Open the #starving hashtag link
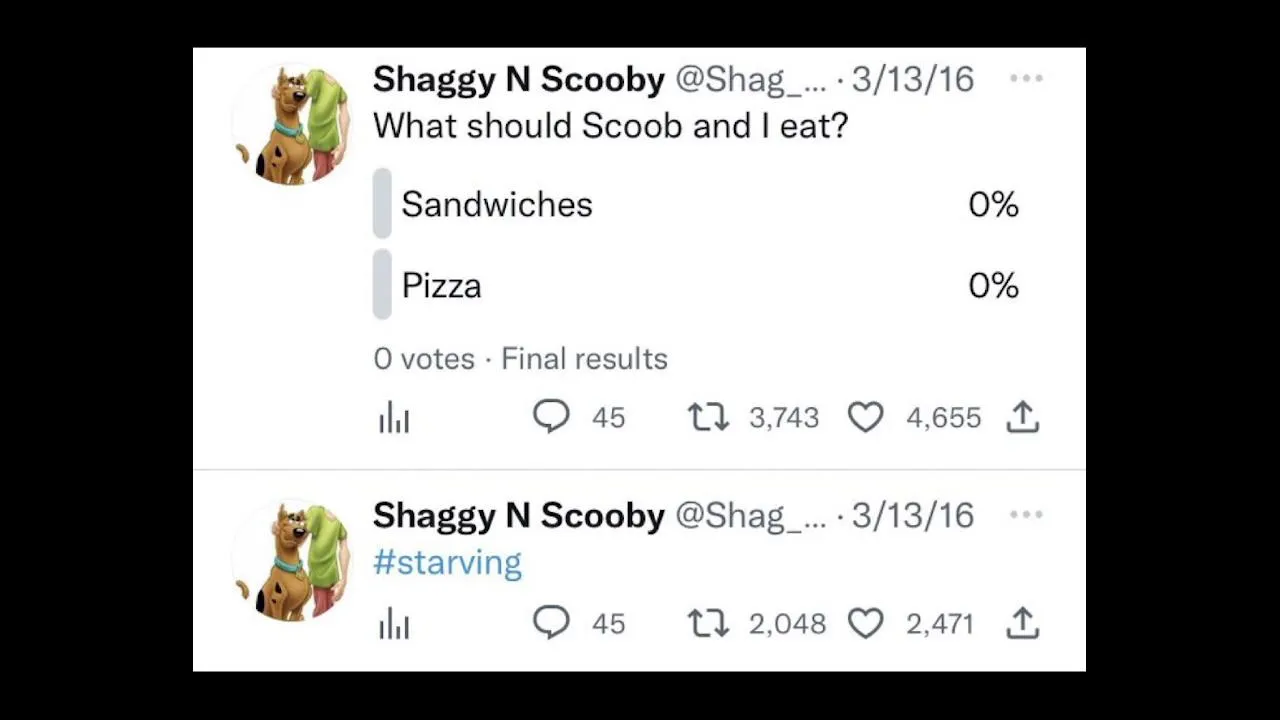The image size is (1280, 720). (x=447, y=563)
